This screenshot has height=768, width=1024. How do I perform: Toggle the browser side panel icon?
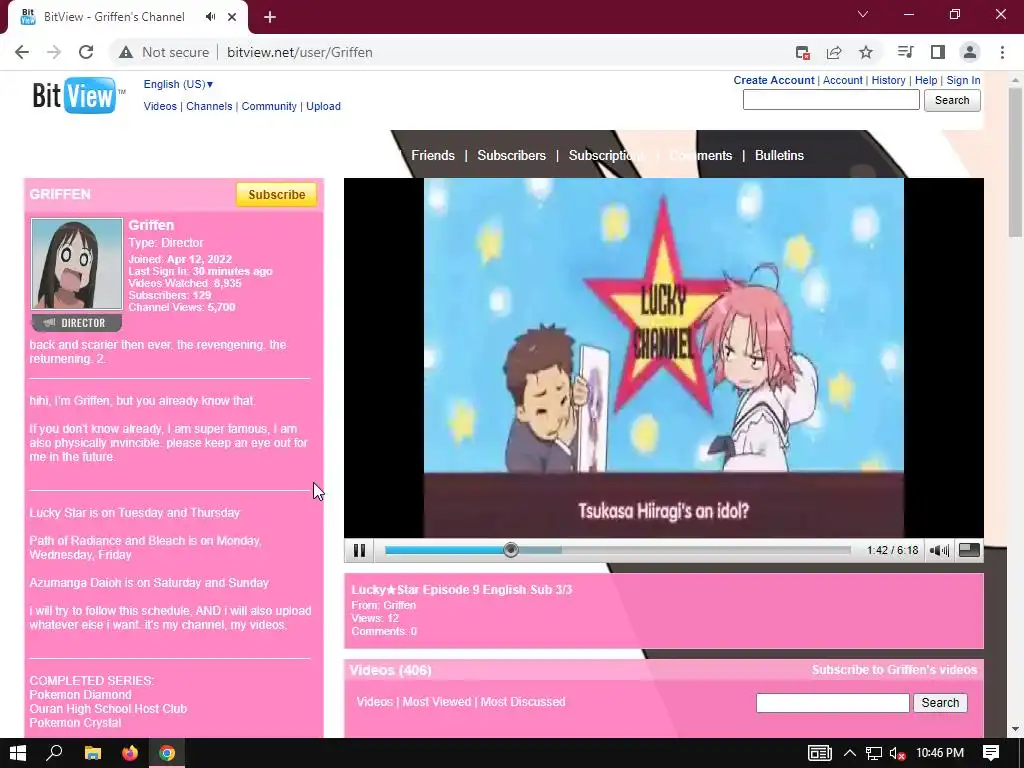click(938, 52)
